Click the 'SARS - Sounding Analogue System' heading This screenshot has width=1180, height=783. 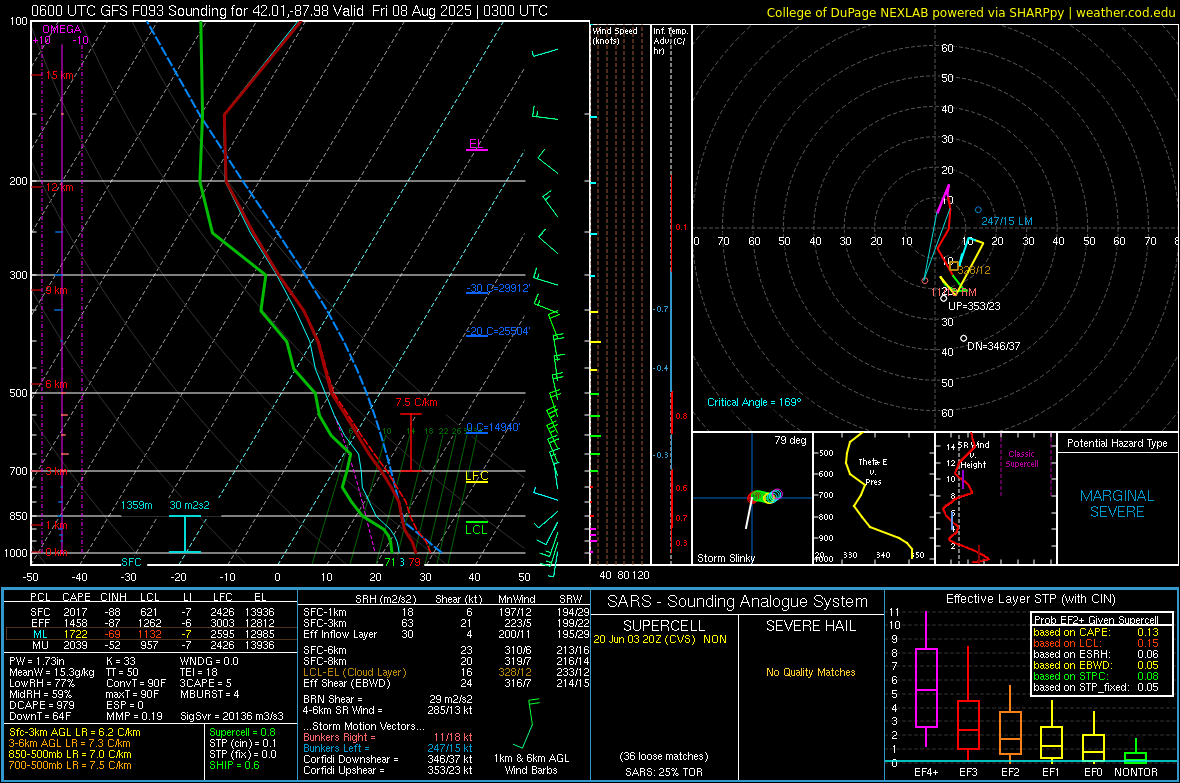click(738, 602)
